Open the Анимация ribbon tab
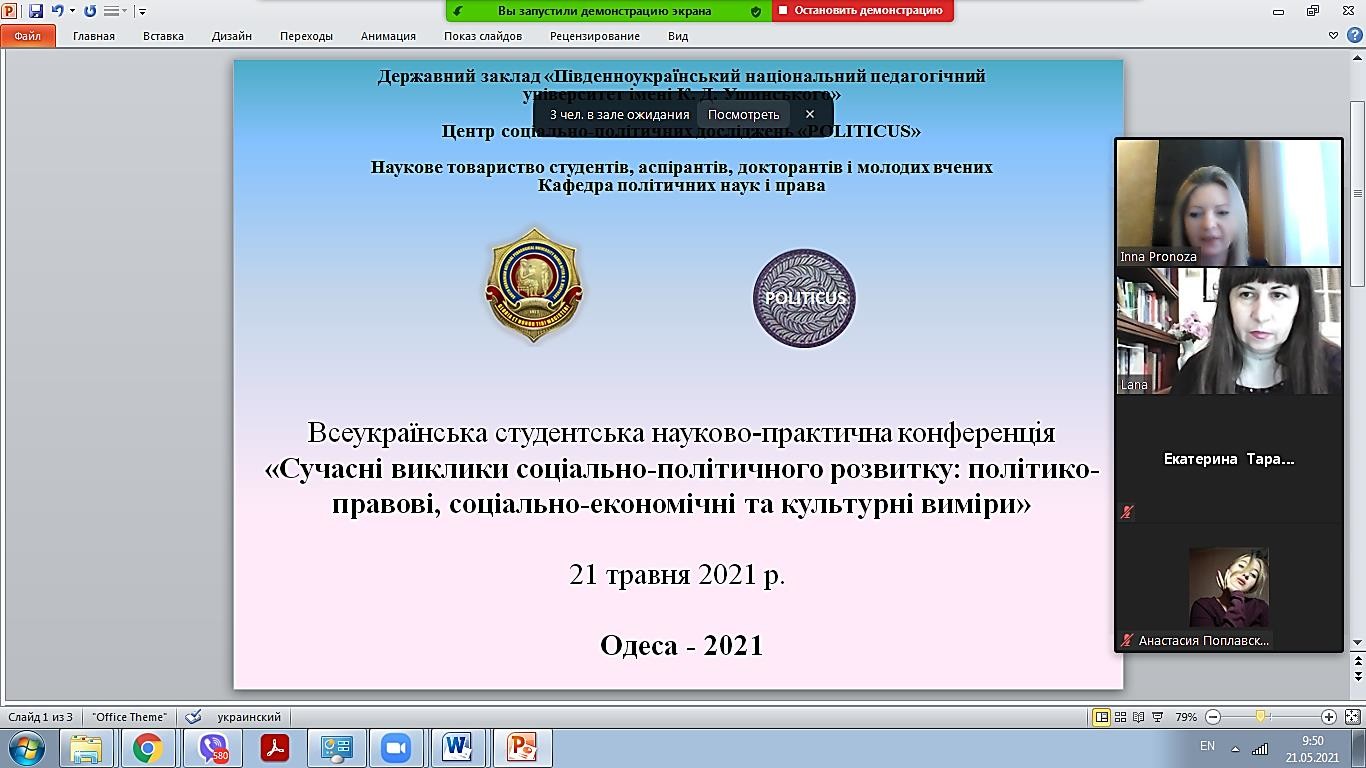This screenshot has width=1366, height=768. point(388,36)
